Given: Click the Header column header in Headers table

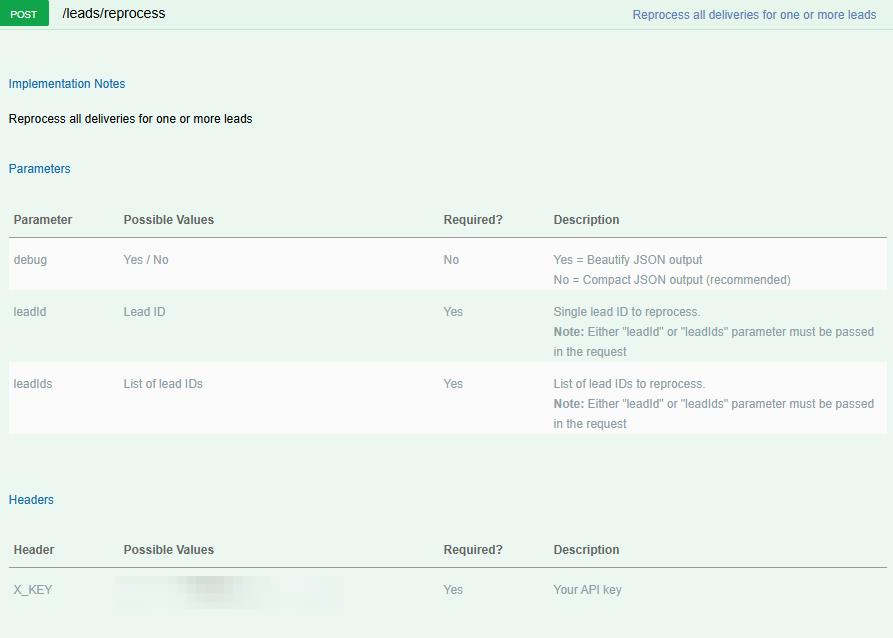Looking at the screenshot, I should (x=34, y=550).
